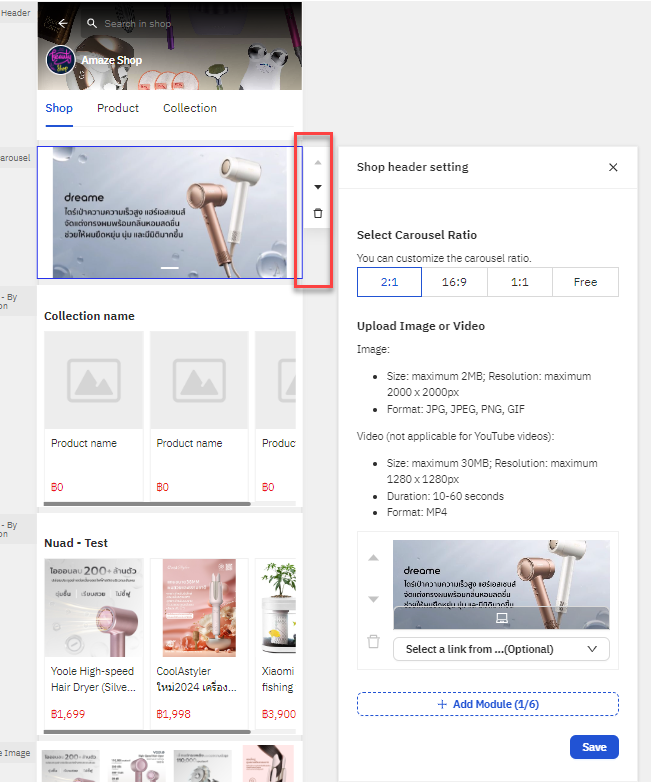This screenshot has height=782, width=651.
Task: Click the ฿1,699 price
Action: (68, 714)
